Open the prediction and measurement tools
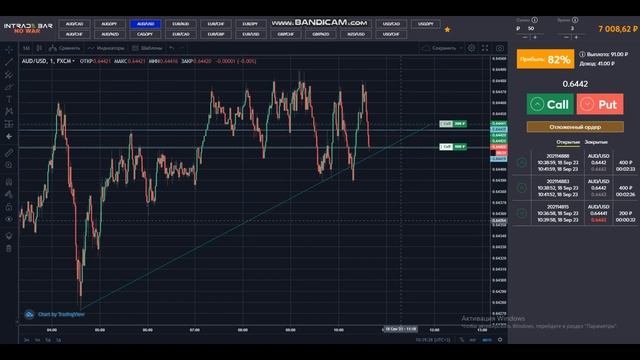The height and width of the screenshot is (360, 640). pos(9,124)
